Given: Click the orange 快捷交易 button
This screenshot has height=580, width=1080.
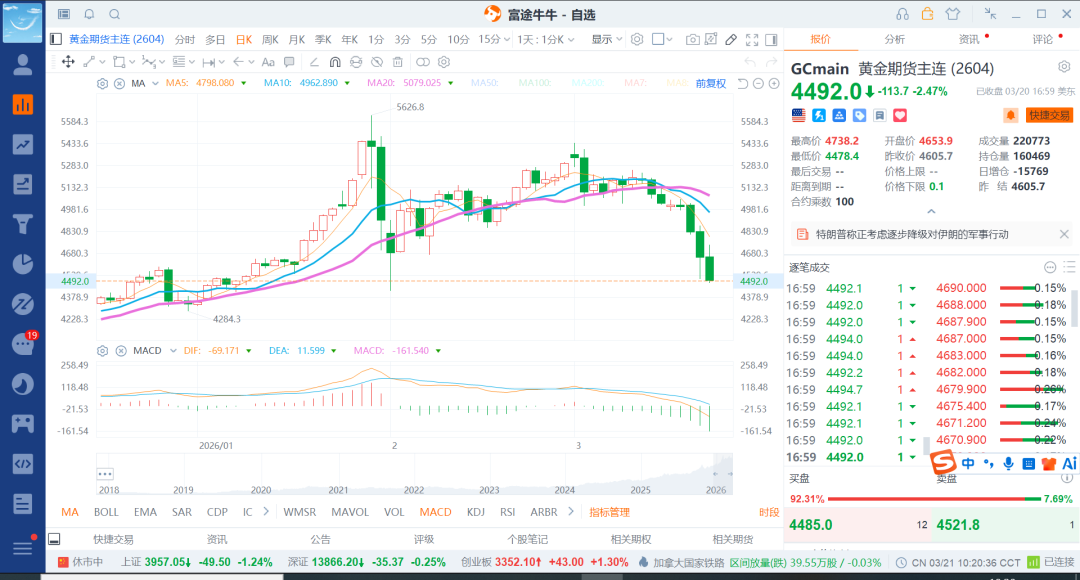Looking at the screenshot, I should pyautogui.click(x=1049, y=115).
